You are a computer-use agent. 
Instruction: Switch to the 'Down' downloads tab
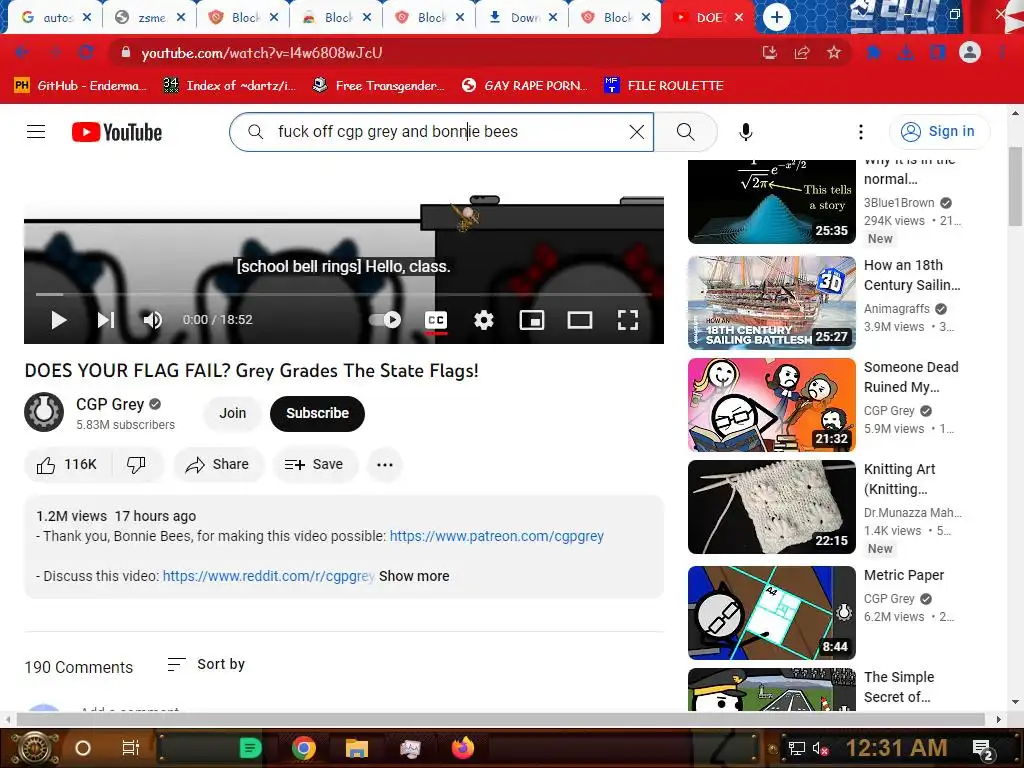click(x=522, y=18)
